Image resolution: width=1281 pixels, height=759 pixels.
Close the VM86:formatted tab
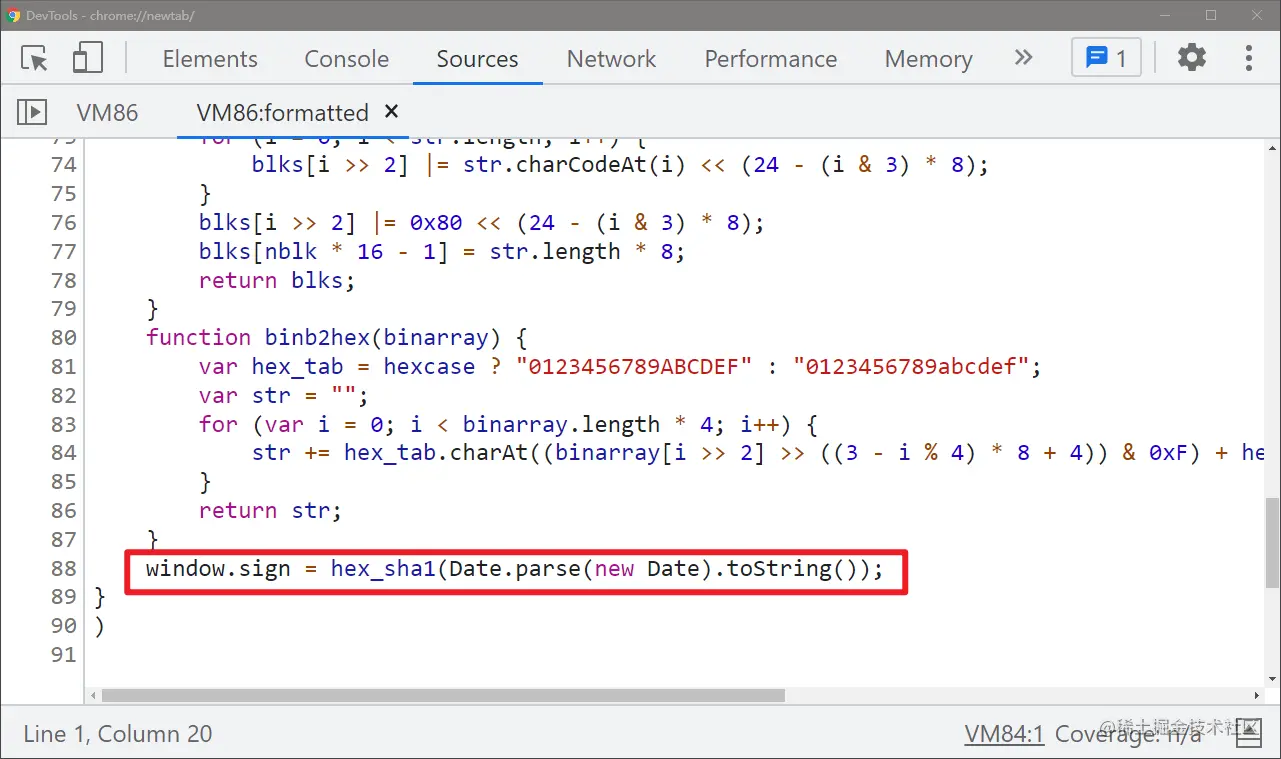pos(392,111)
